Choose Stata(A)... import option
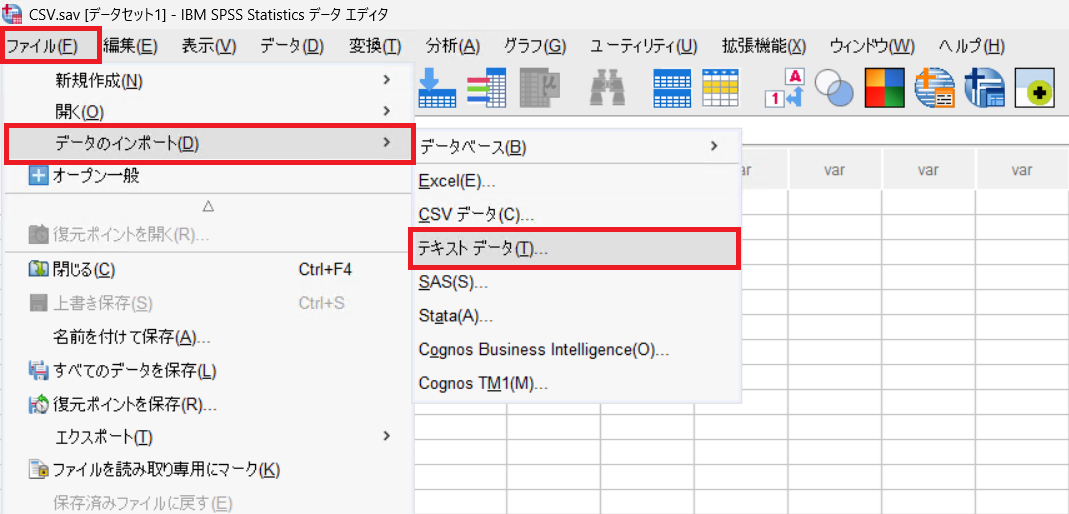Image resolution: width=1069 pixels, height=514 pixels. pyautogui.click(x=577, y=316)
